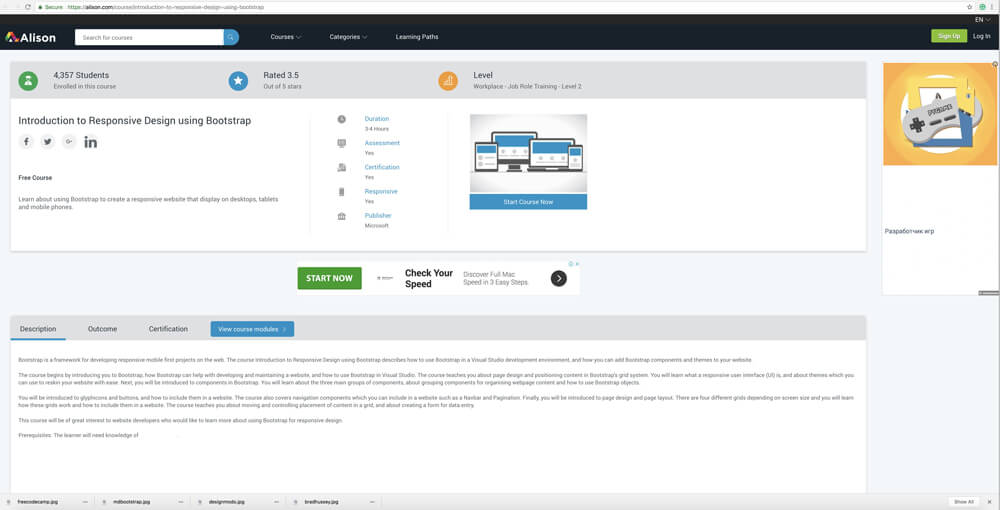Switch to the Description tab

(38, 329)
